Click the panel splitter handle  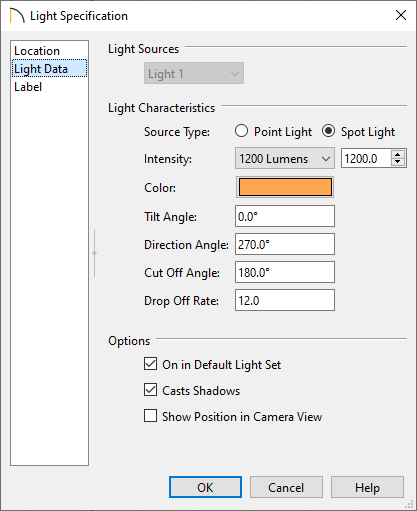[95, 253]
